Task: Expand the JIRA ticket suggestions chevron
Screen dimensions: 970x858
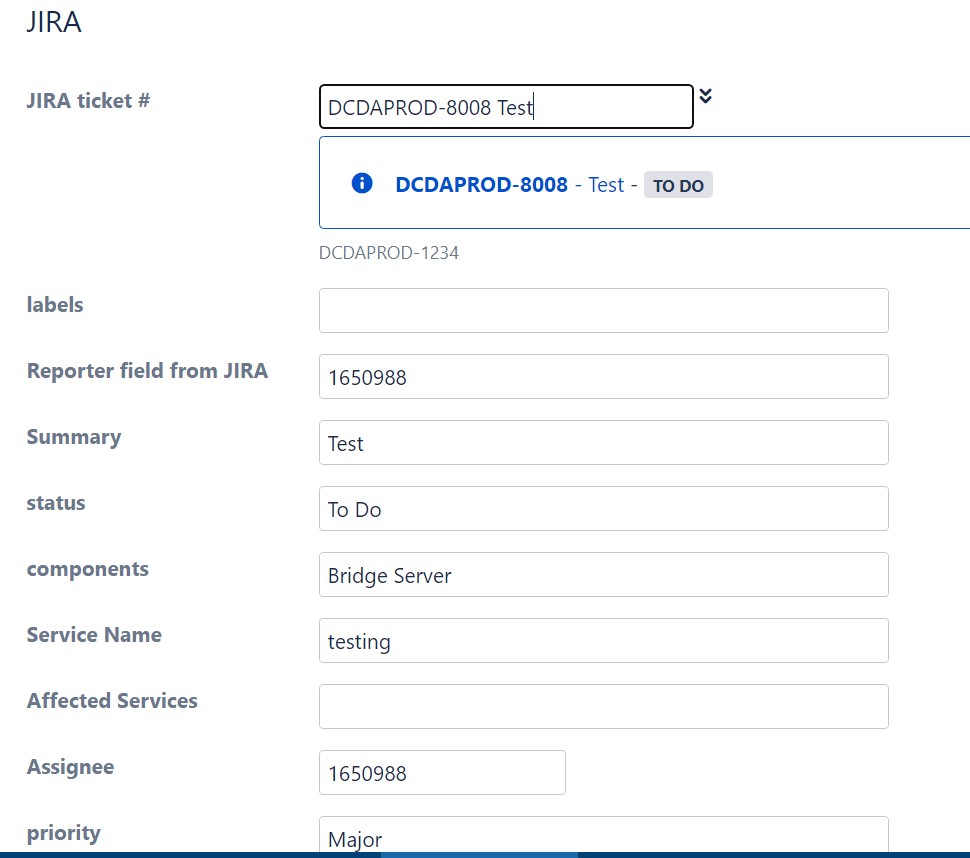Action: tap(706, 96)
